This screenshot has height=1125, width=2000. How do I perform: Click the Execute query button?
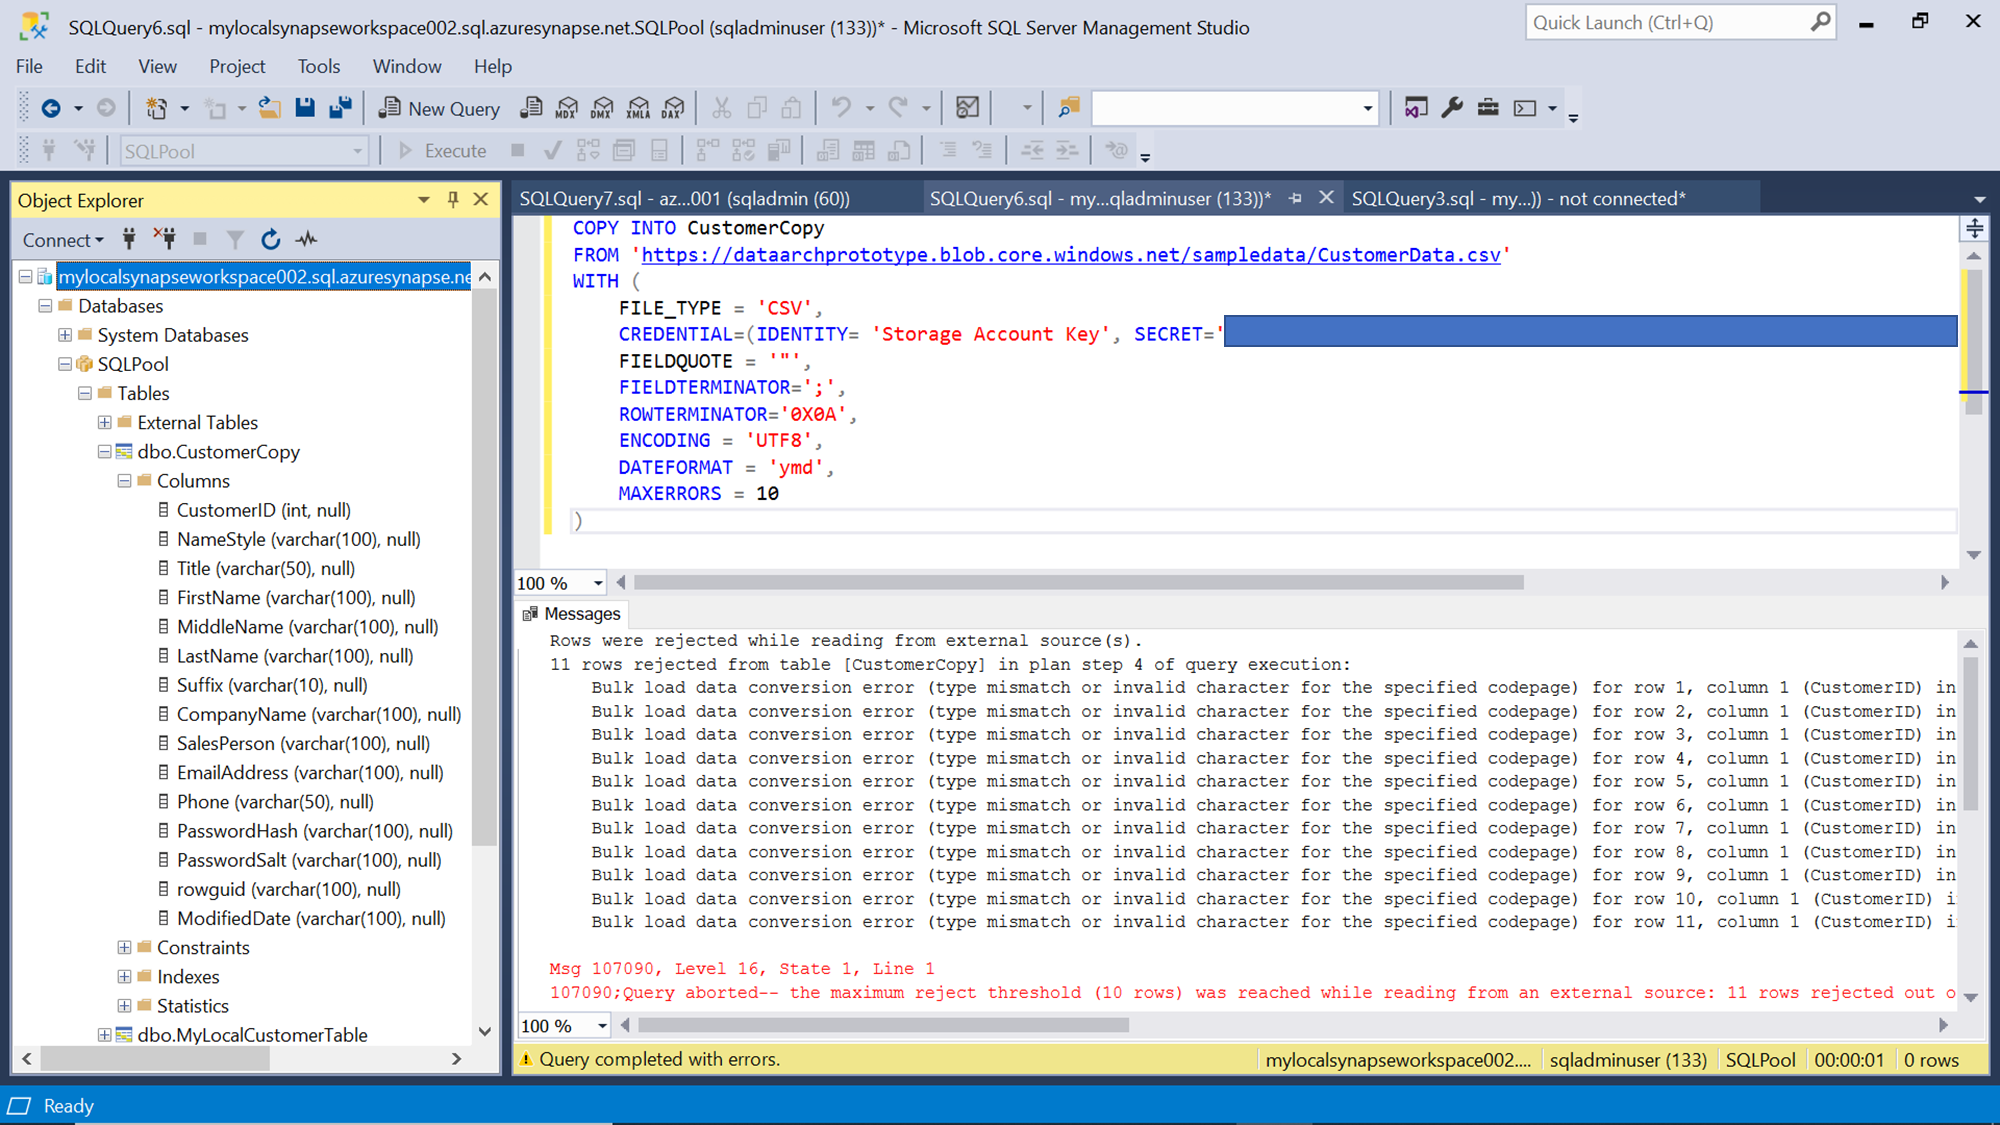click(442, 151)
